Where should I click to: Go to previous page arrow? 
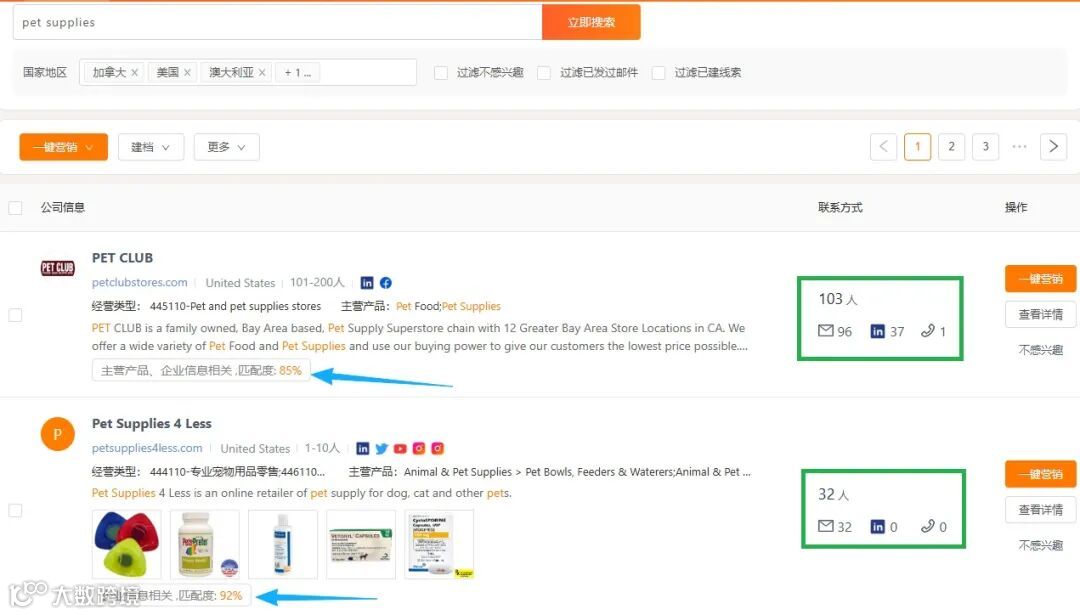pos(884,146)
